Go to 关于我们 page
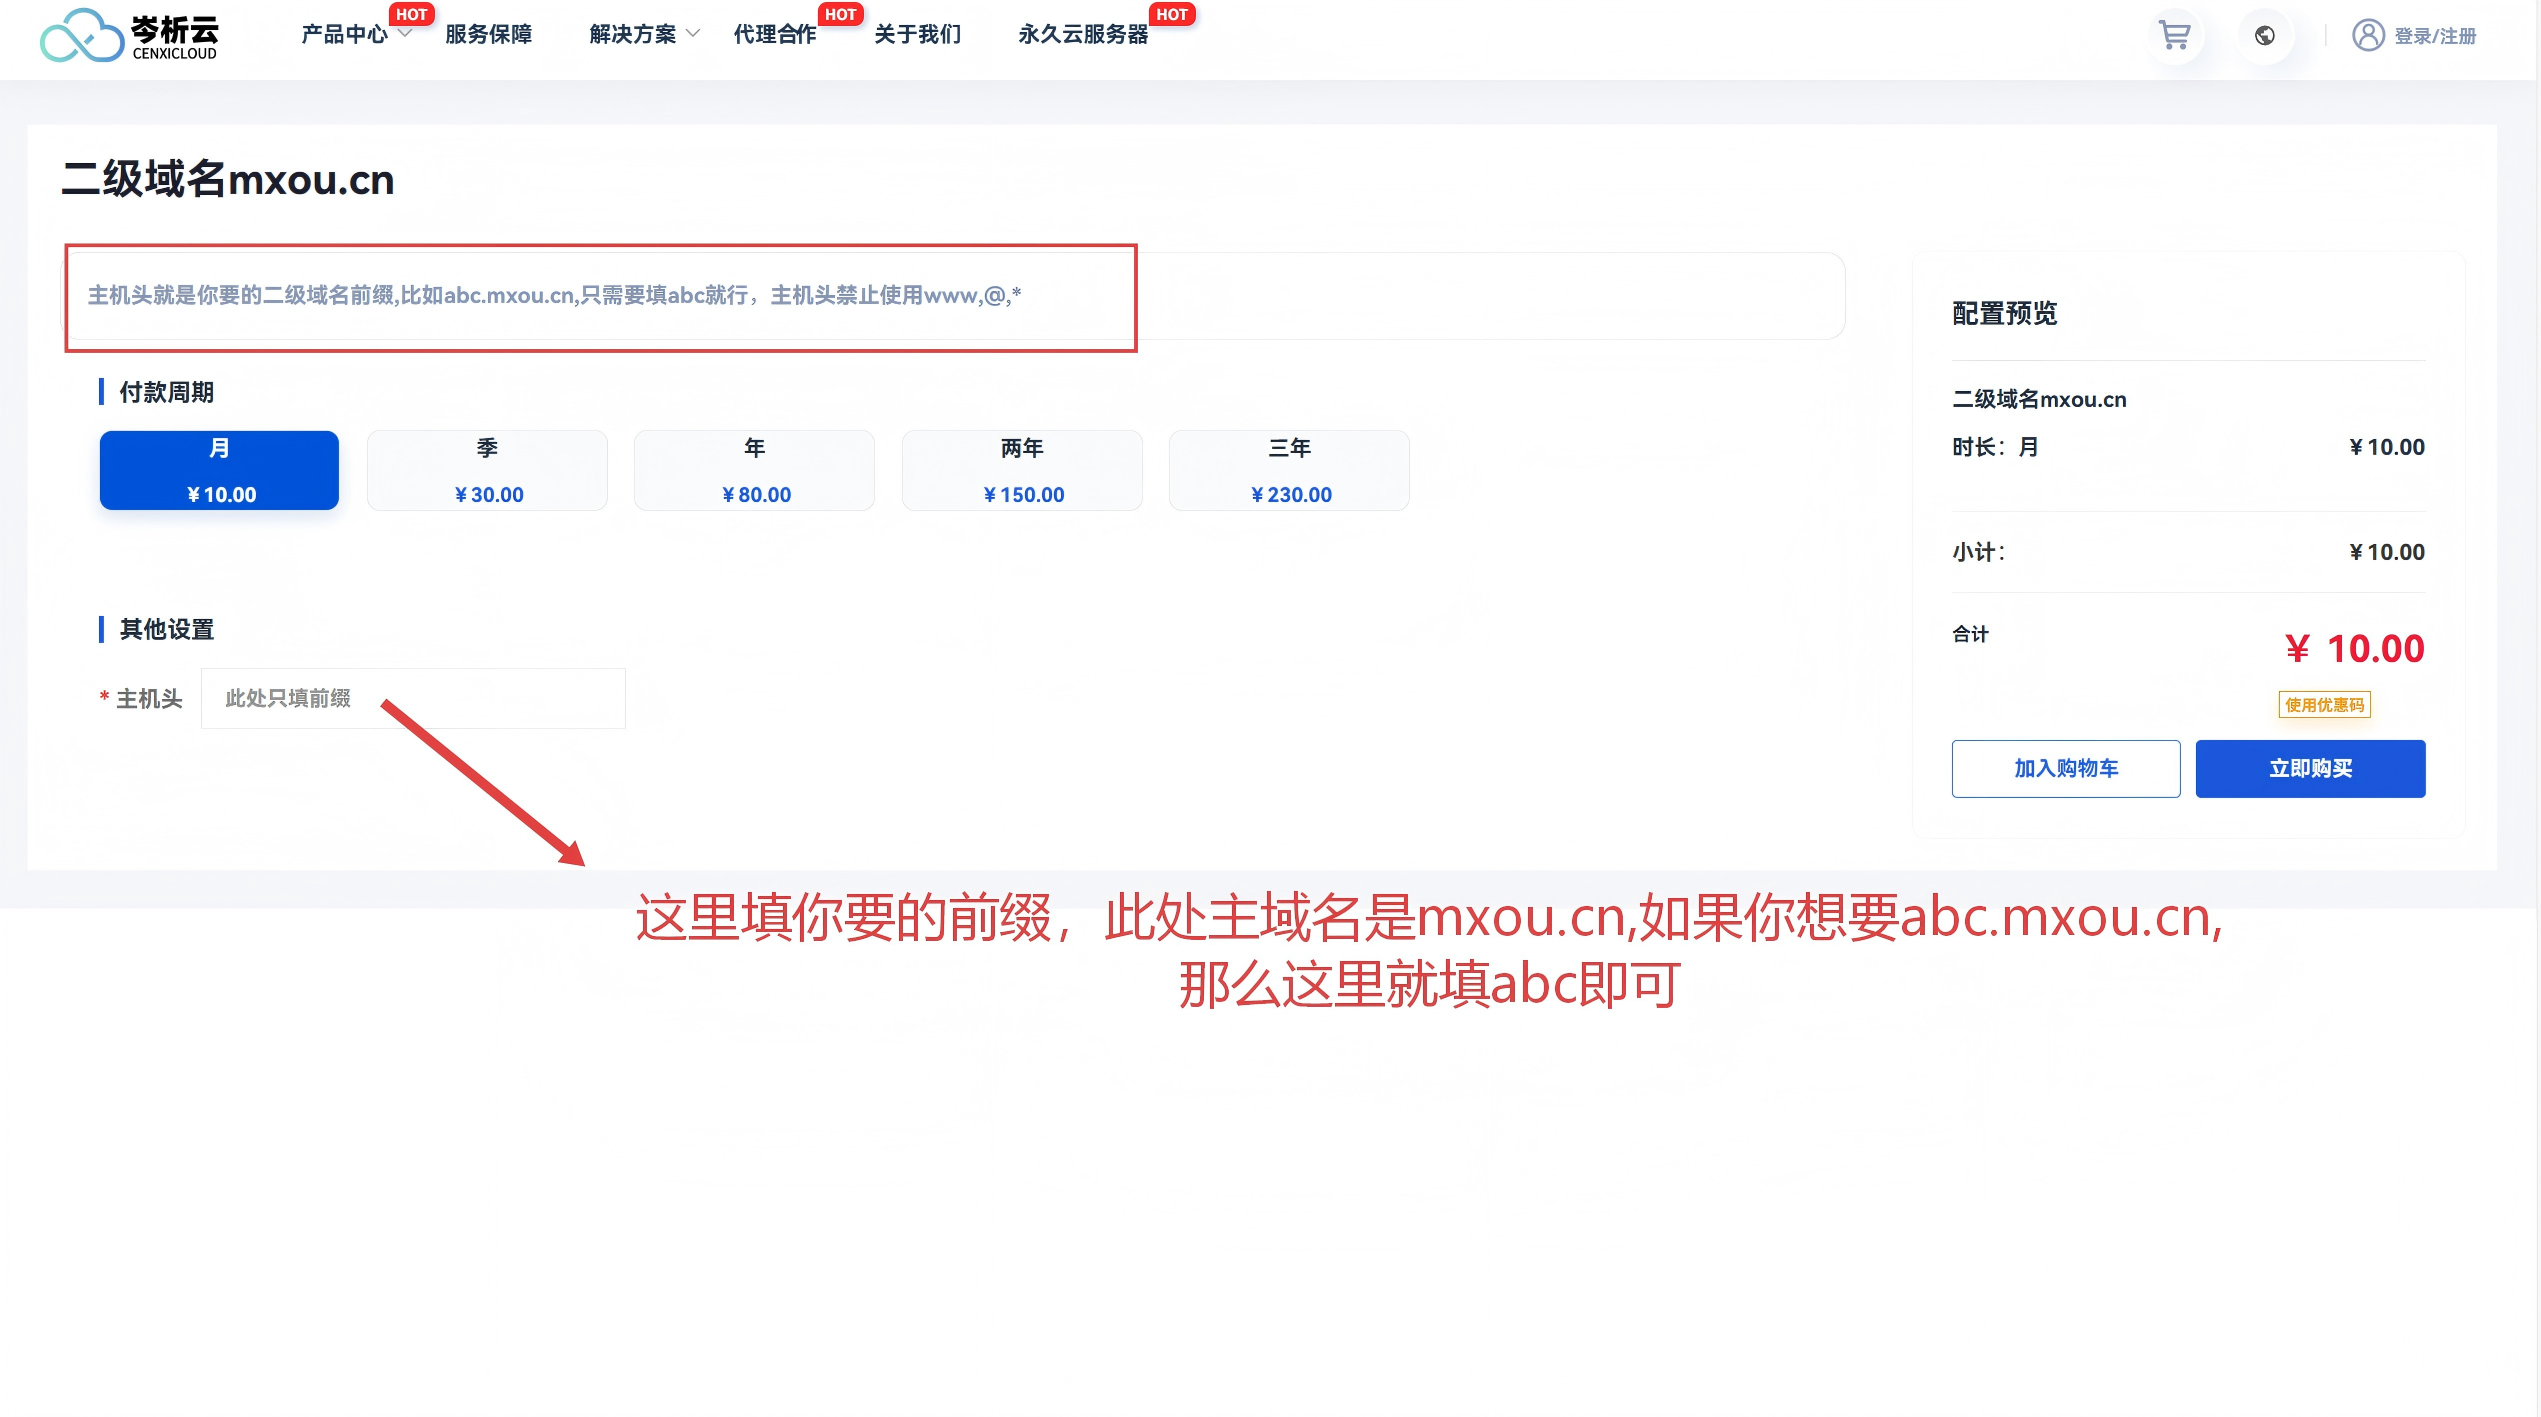 pos(917,34)
